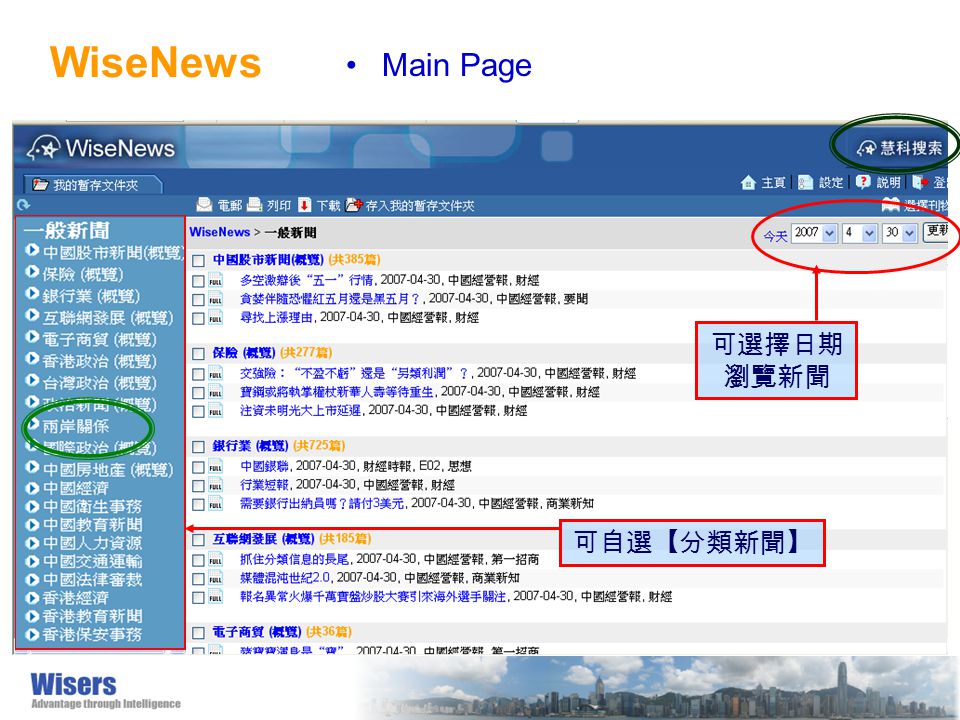Select 中國房地產 (概覽) in sidebar
The image size is (960, 720).
[x=108, y=470]
